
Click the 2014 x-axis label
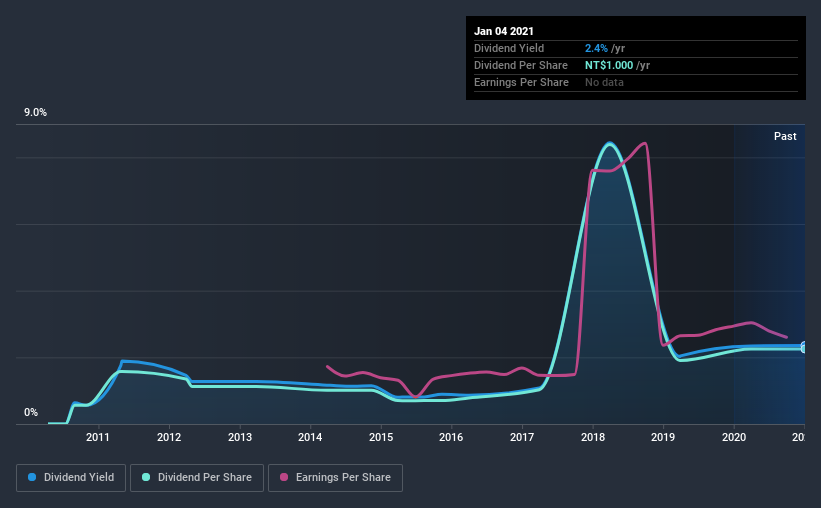tap(310, 437)
